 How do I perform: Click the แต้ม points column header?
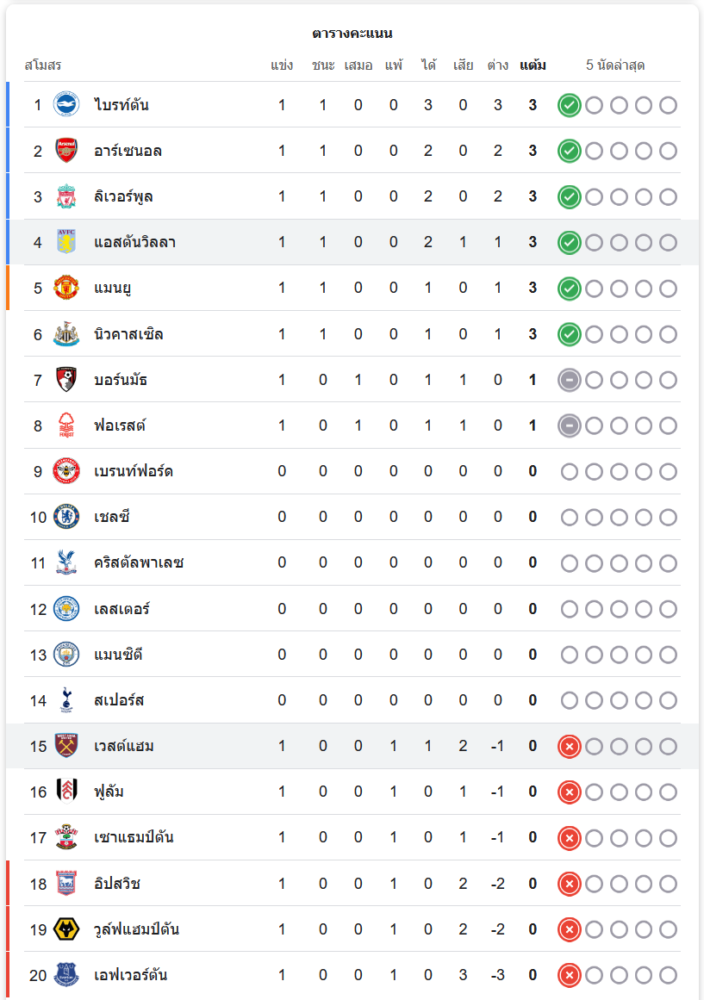pyautogui.click(x=533, y=66)
